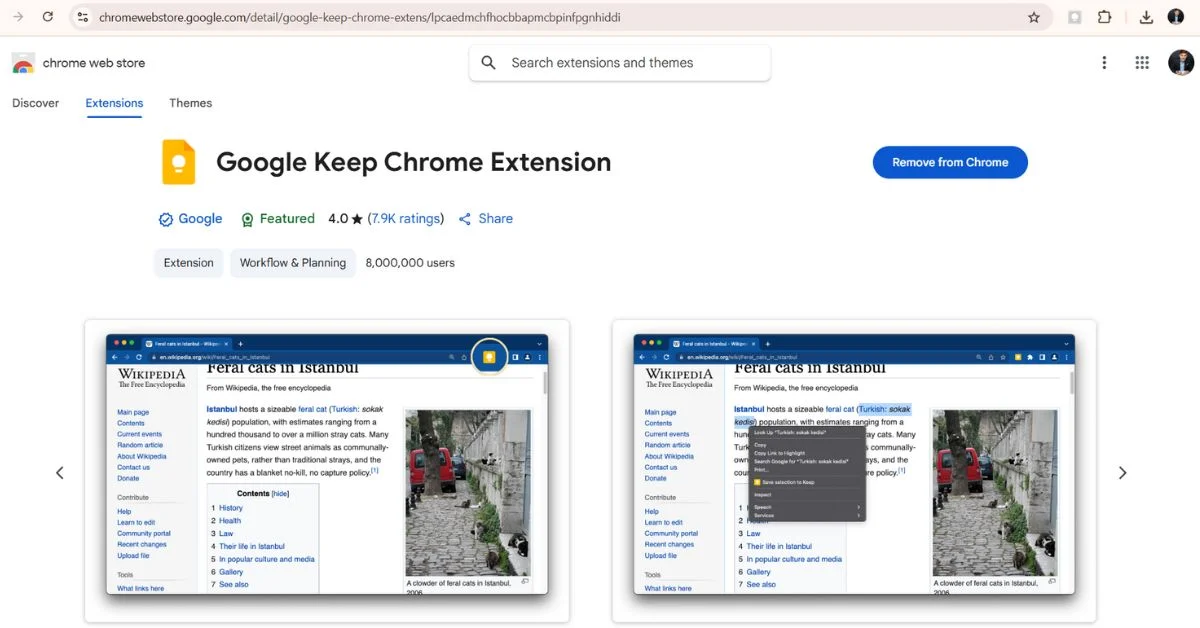This screenshot has width=1200, height=628.
Task: Click the verified Google publisher badge
Action: (166, 219)
